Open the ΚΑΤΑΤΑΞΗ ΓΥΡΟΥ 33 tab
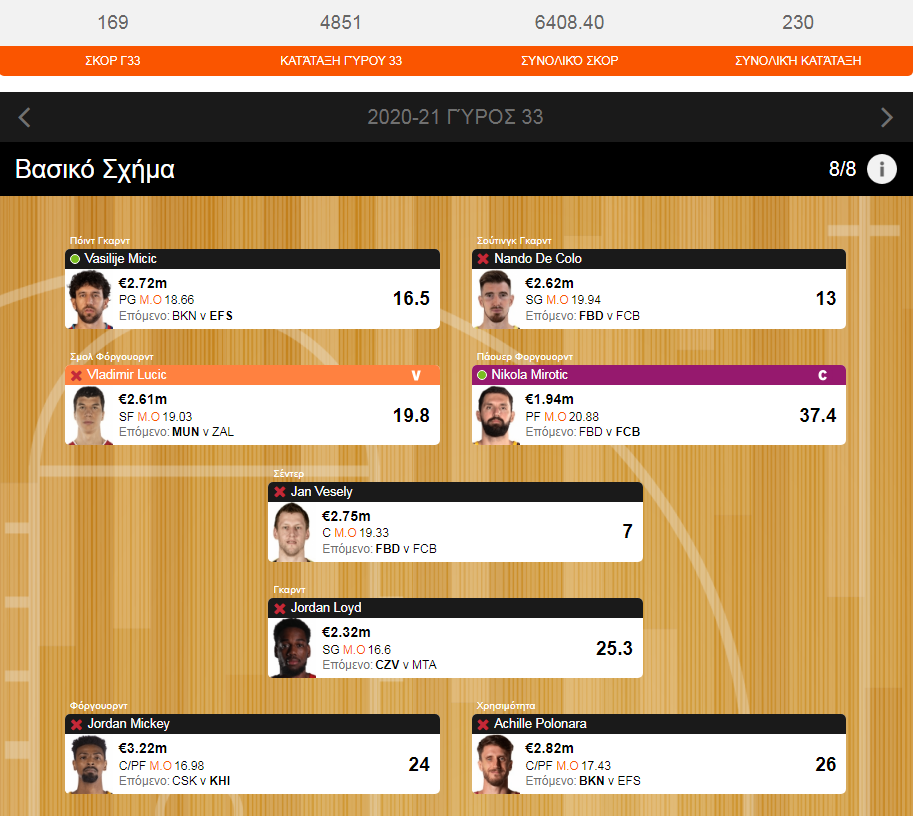Viewport: 913px width, 816px height. [341, 61]
